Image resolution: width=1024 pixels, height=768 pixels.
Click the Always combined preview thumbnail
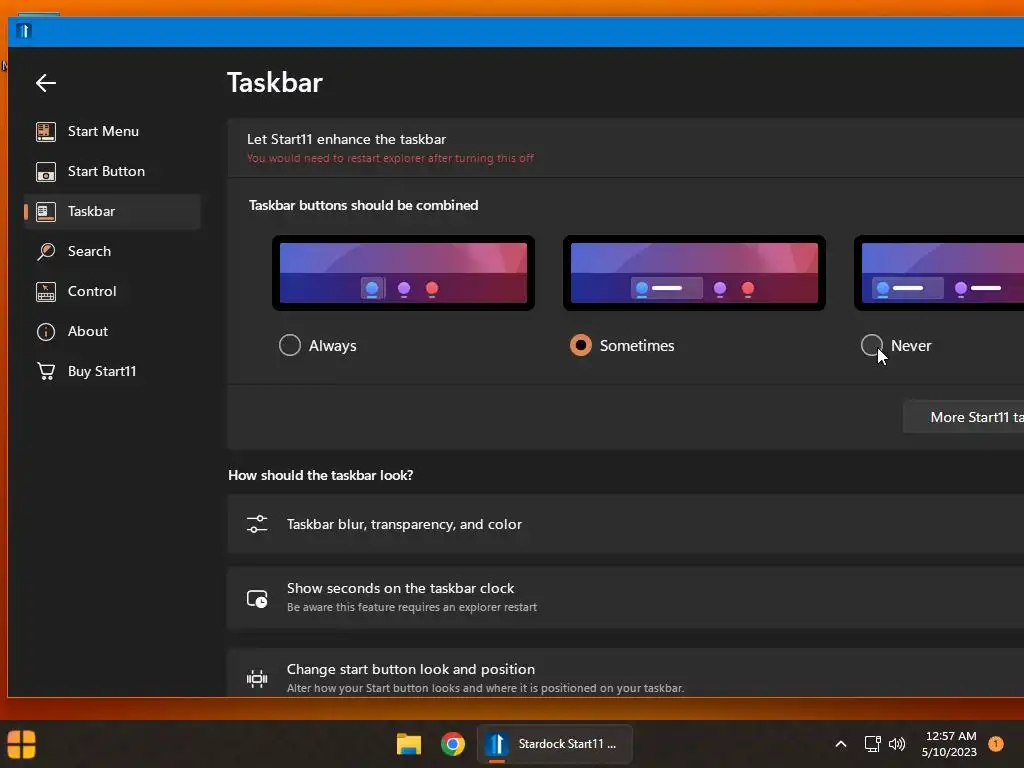[404, 273]
